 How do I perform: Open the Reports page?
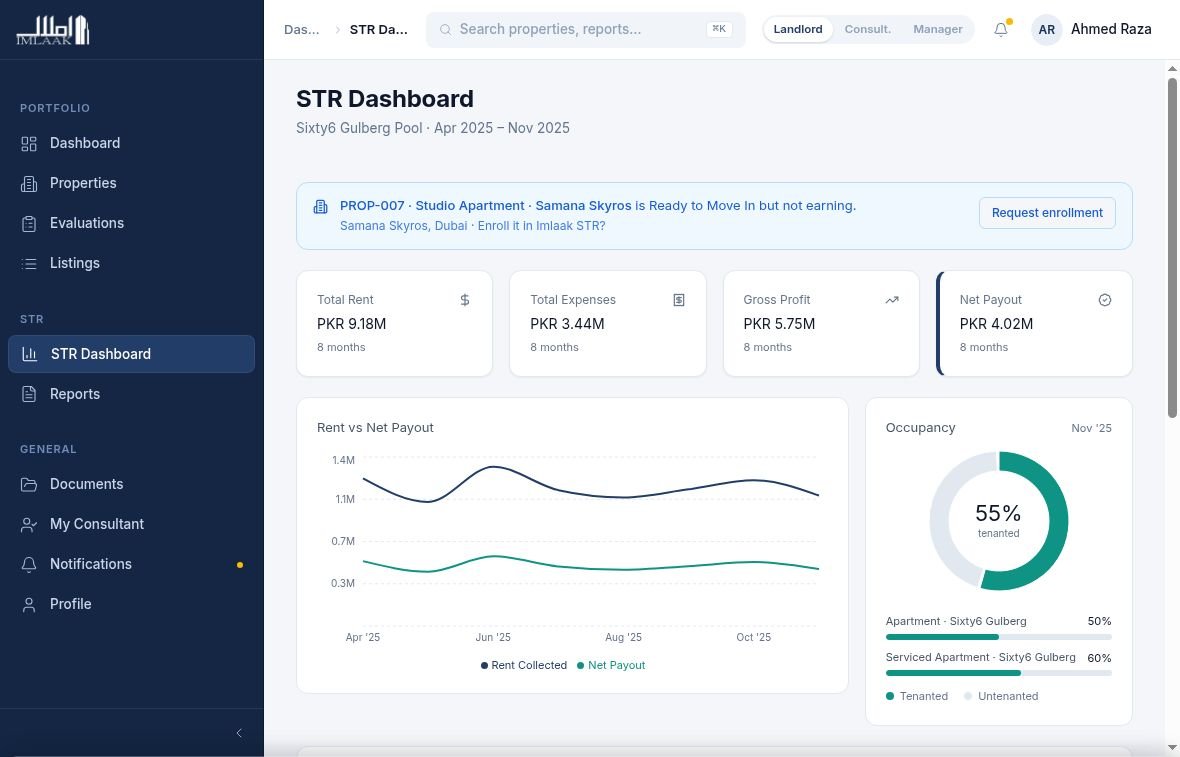(x=132, y=394)
